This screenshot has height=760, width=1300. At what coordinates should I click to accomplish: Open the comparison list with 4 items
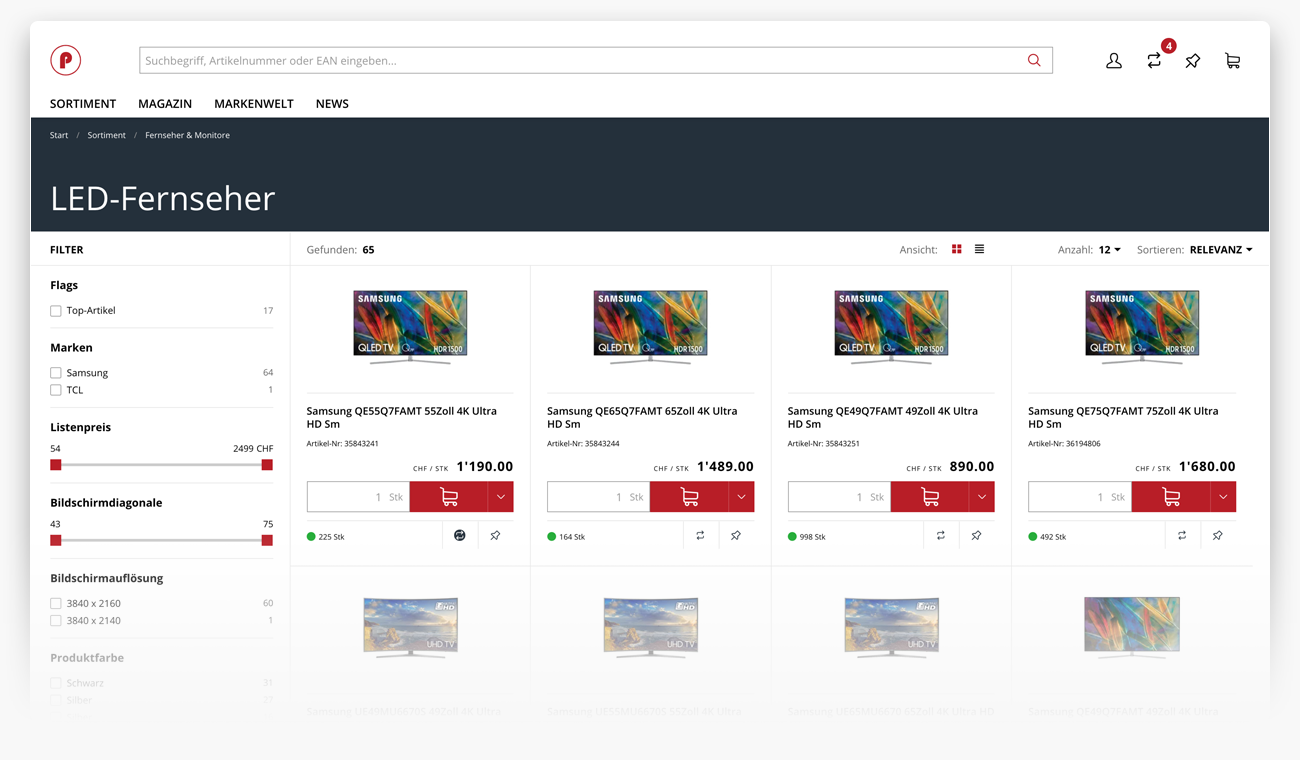tap(1153, 60)
